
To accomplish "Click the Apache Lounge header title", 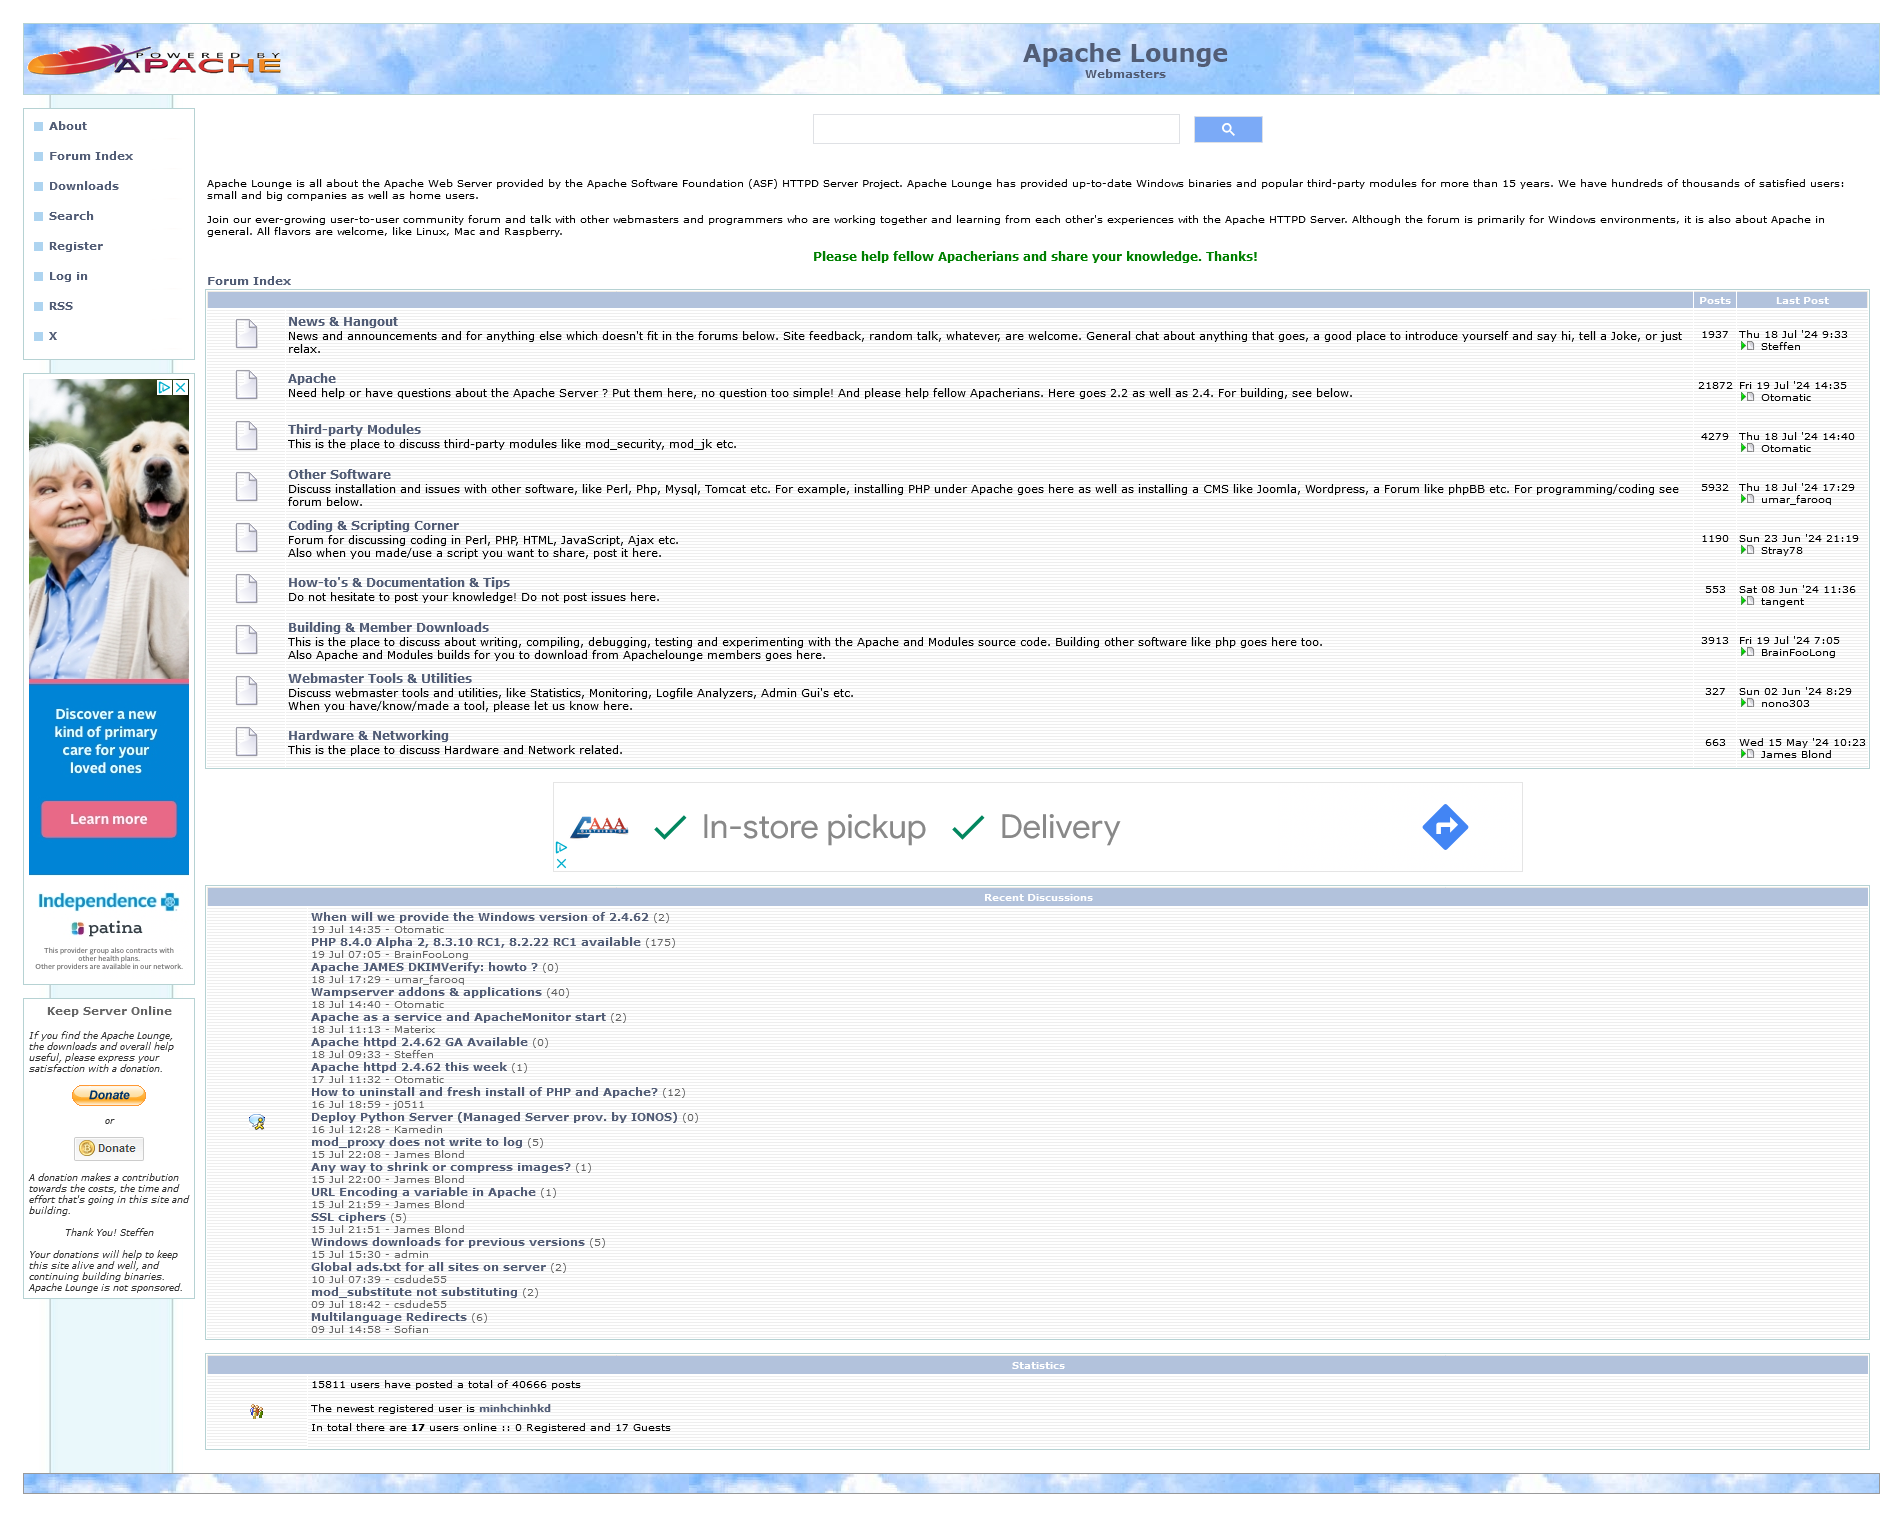I will [x=1125, y=53].
